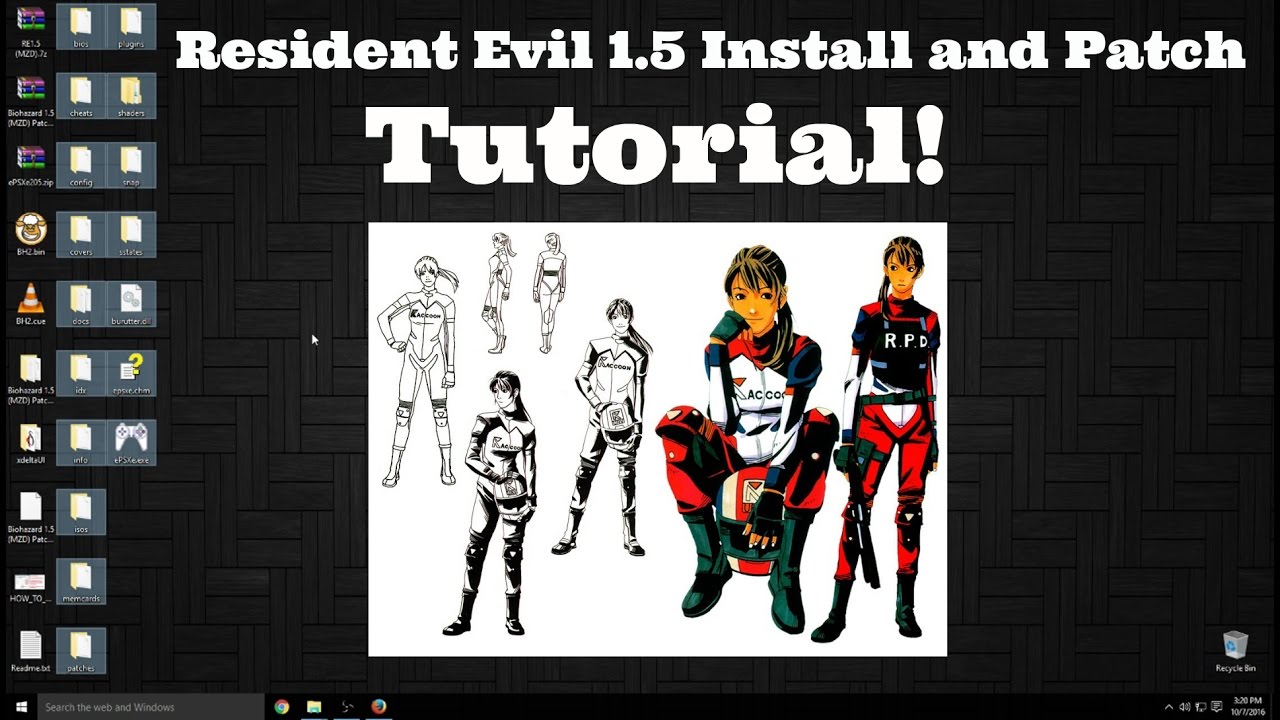Select the plugins folder
The width and height of the screenshot is (1280, 720).
point(131,27)
